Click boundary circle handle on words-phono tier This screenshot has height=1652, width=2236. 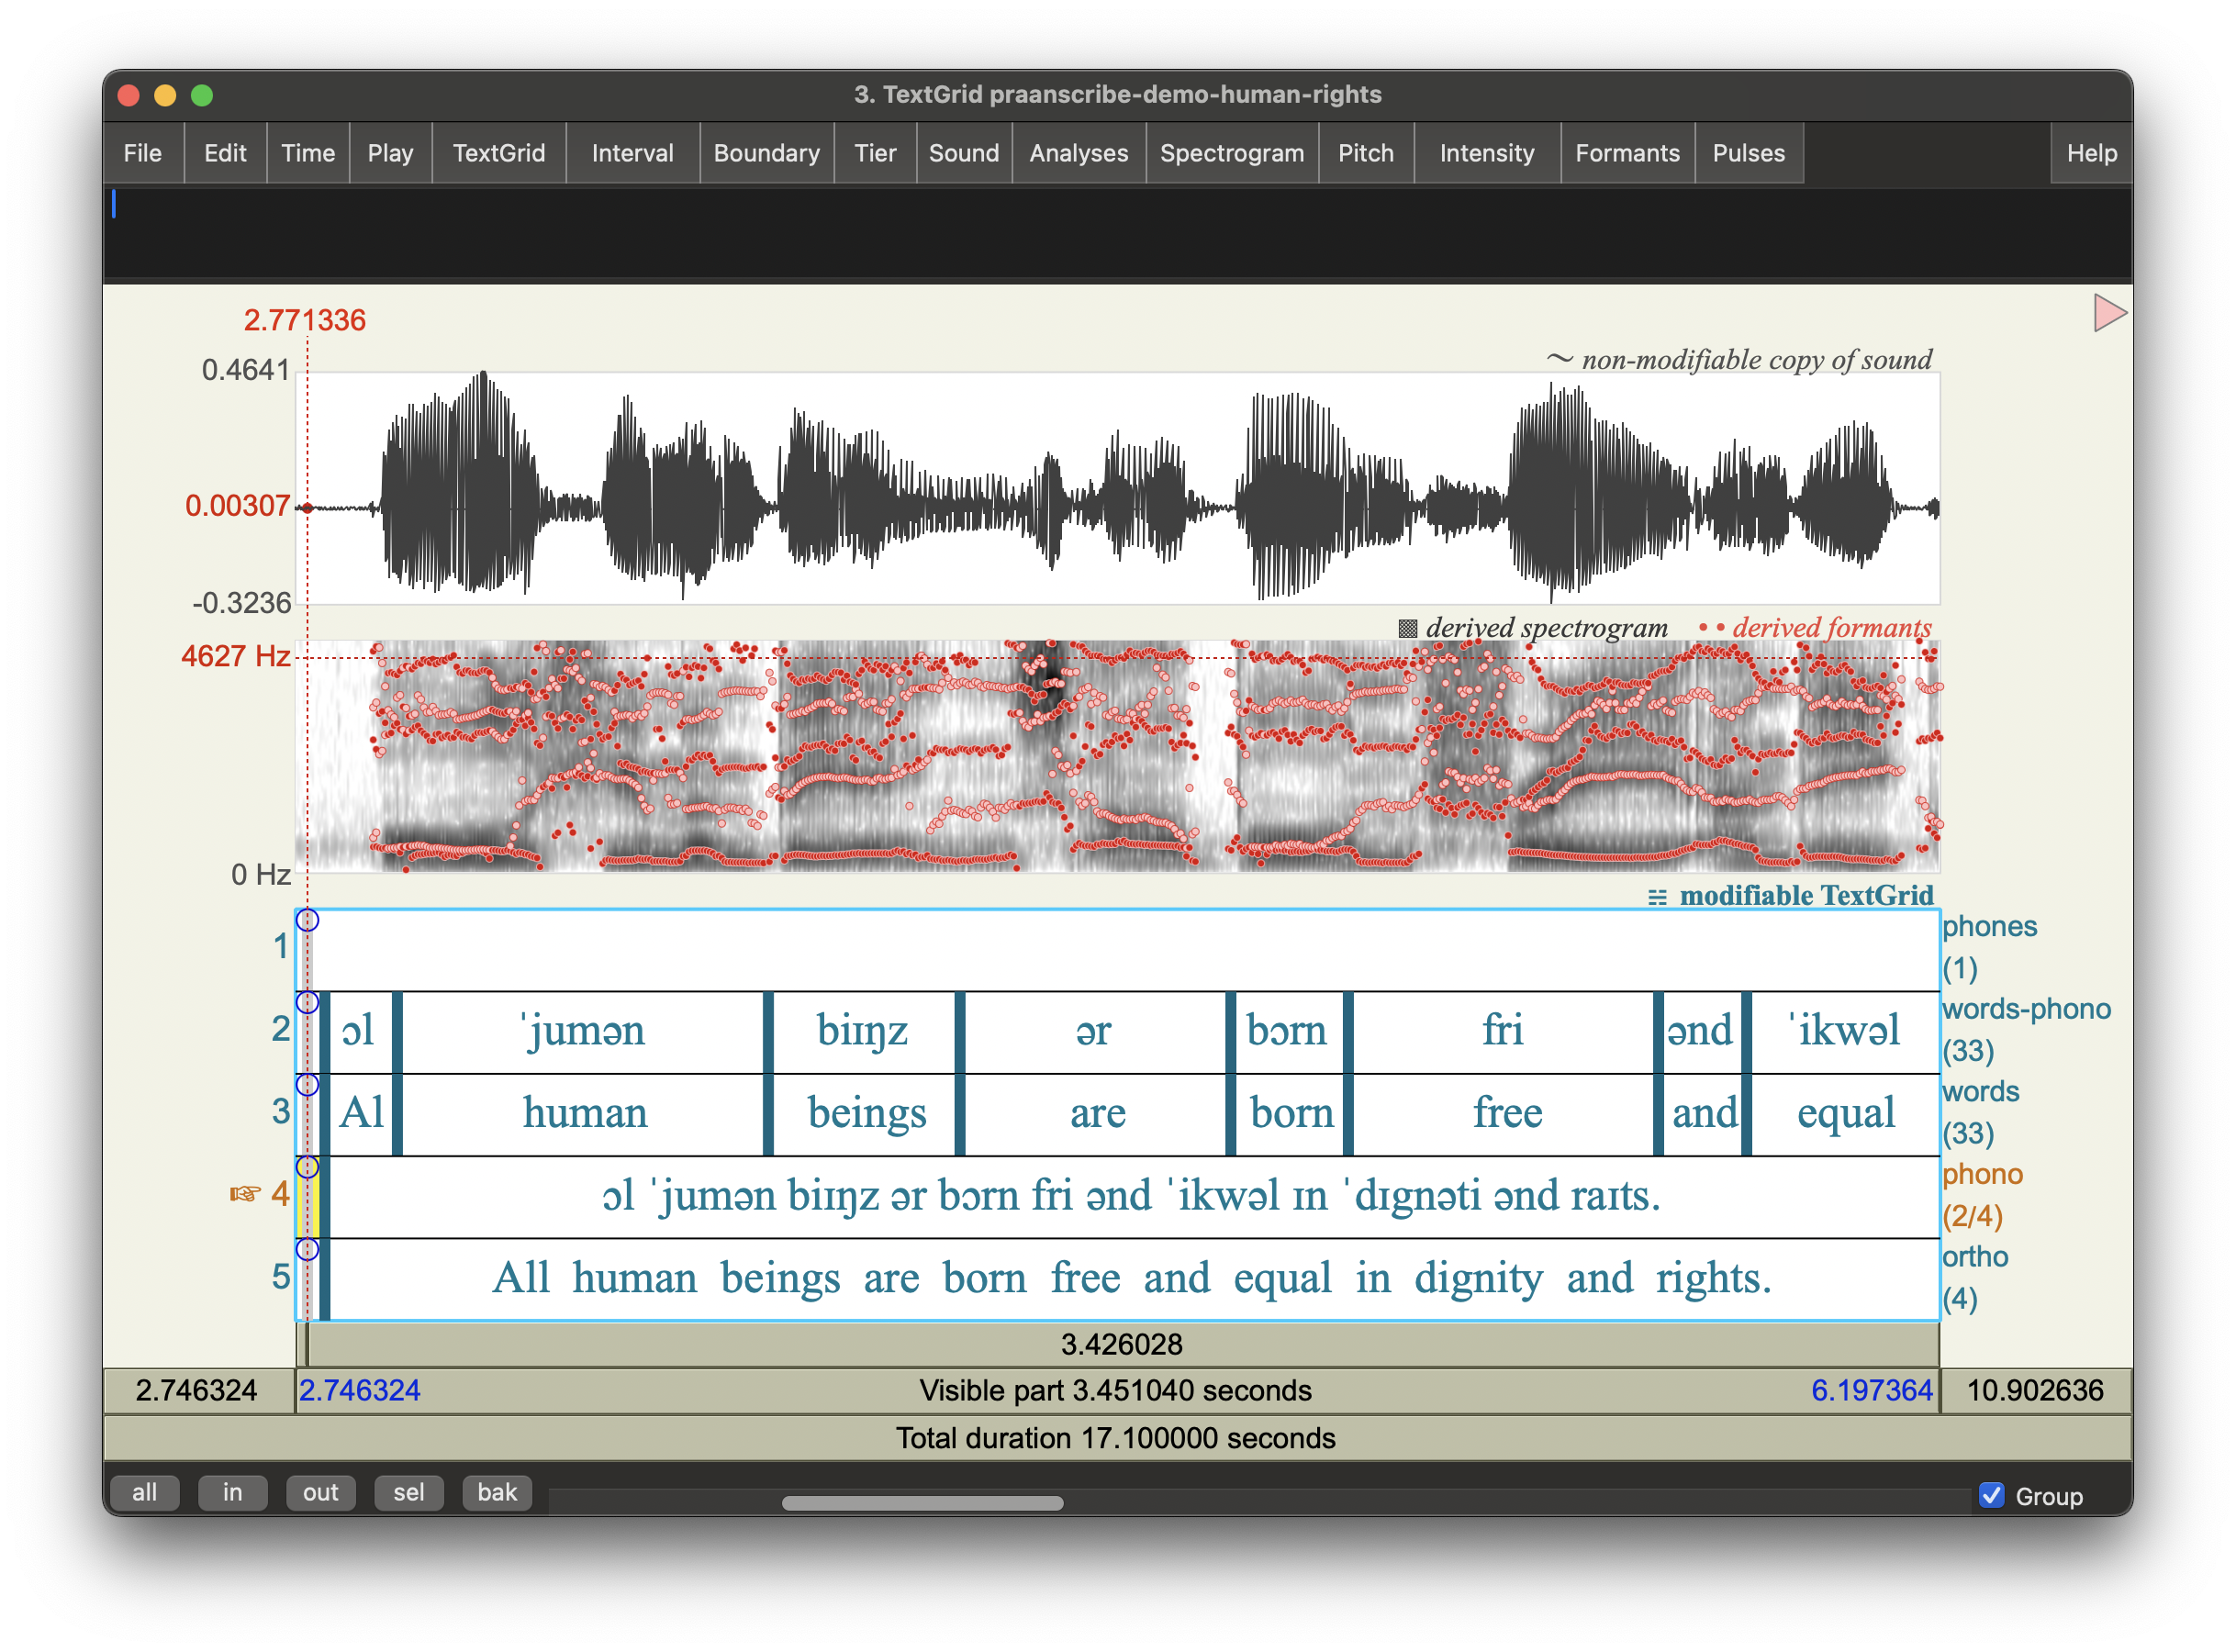pos(307,1002)
